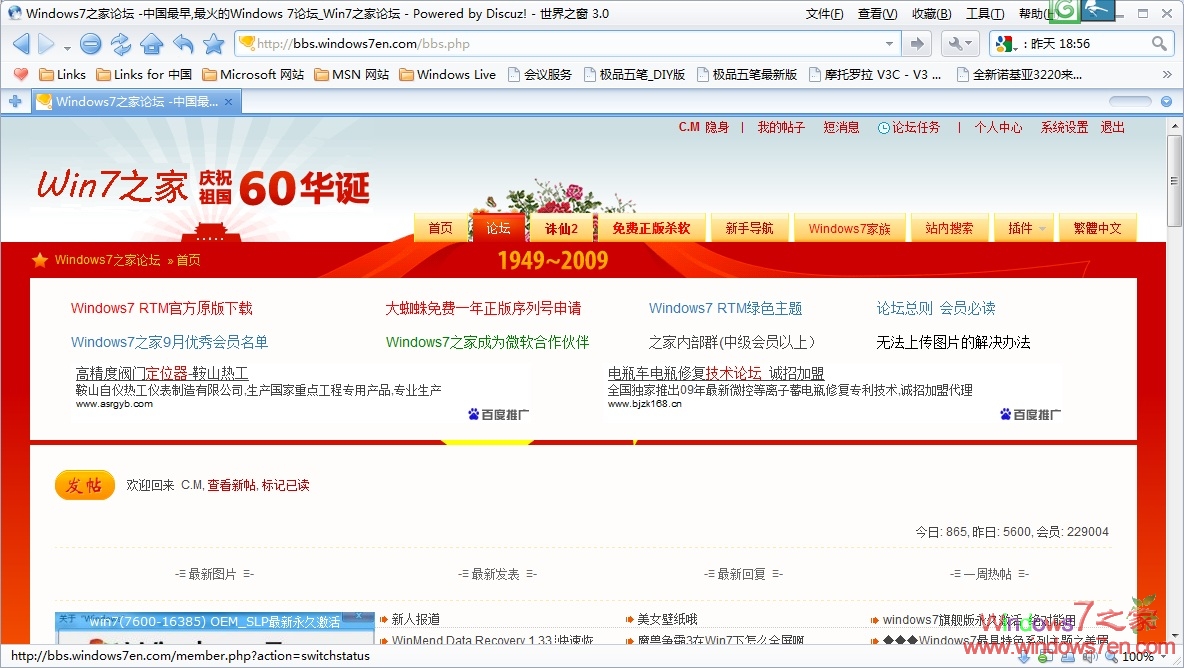Click the 发帖 post button
The image size is (1184, 668).
coord(84,485)
